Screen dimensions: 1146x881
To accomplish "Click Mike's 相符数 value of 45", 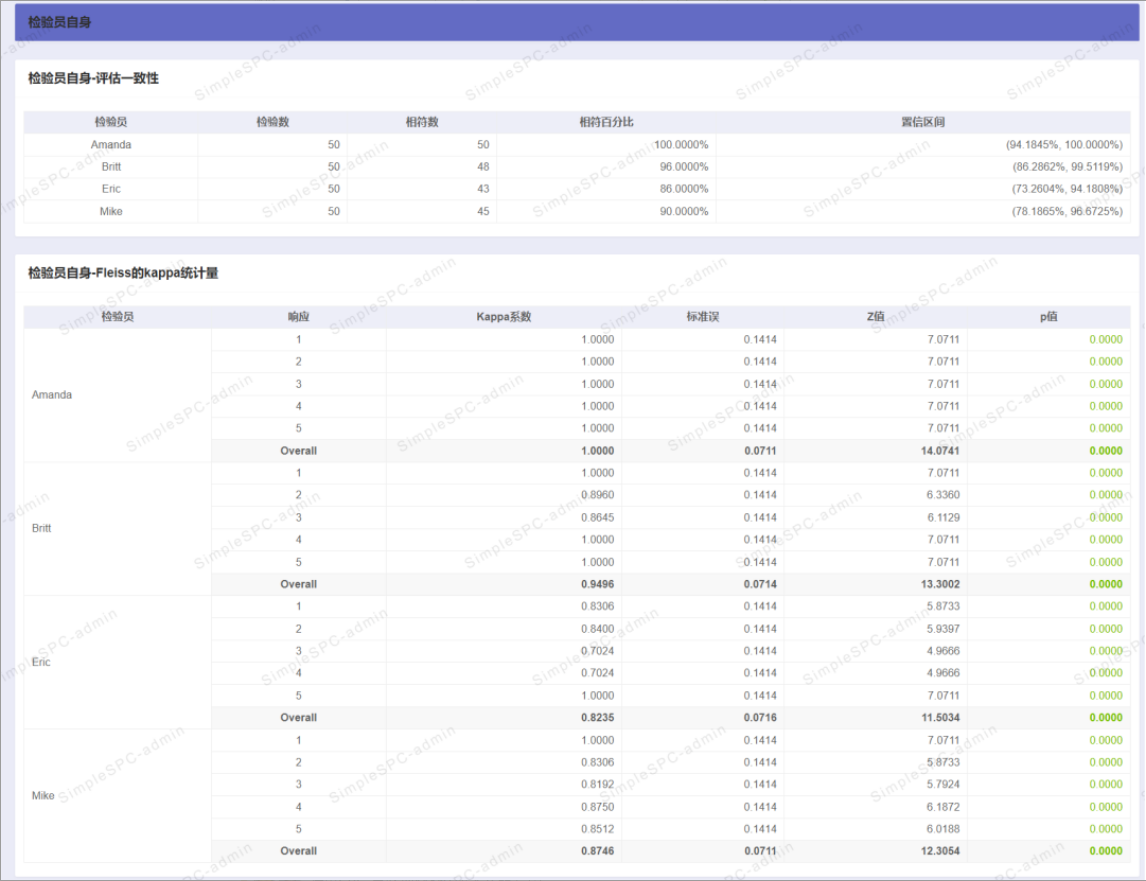I will click(x=483, y=211).
